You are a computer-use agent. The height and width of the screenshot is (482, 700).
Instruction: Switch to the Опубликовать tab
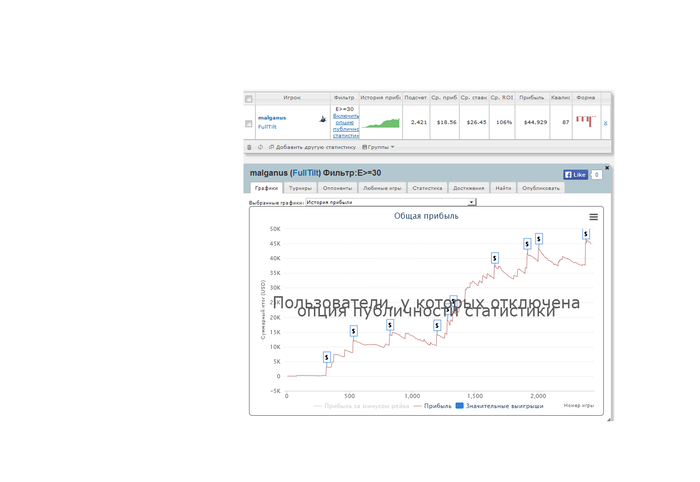click(x=541, y=188)
